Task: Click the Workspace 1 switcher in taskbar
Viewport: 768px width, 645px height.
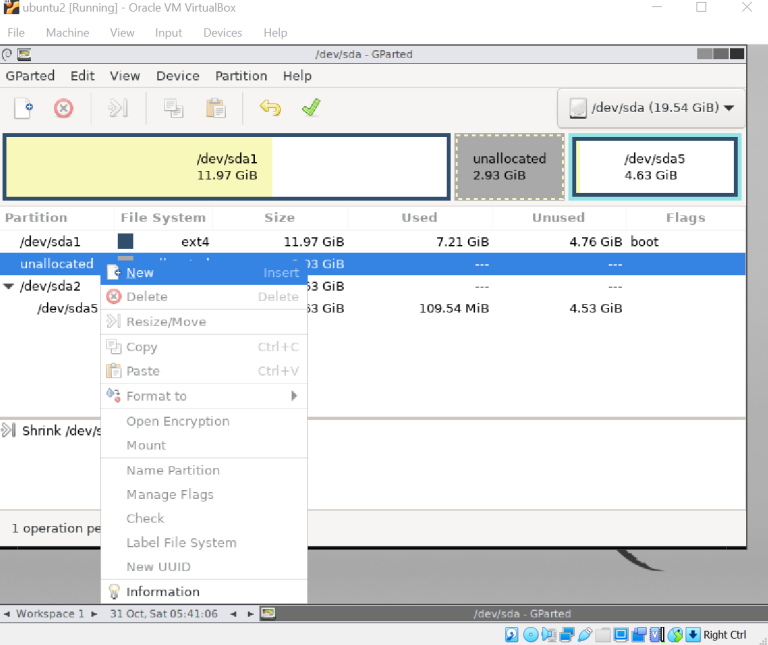Action: [x=50, y=613]
